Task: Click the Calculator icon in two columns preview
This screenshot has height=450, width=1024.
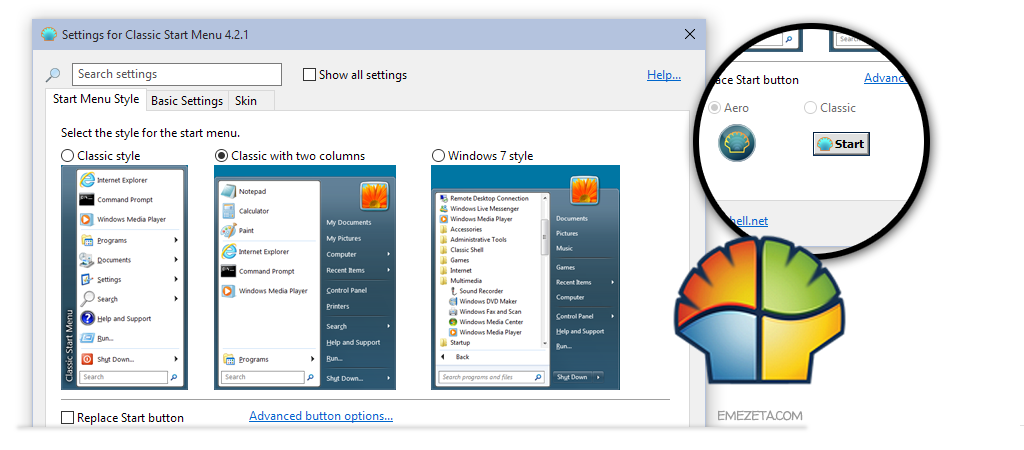Action: click(x=228, y=211)
